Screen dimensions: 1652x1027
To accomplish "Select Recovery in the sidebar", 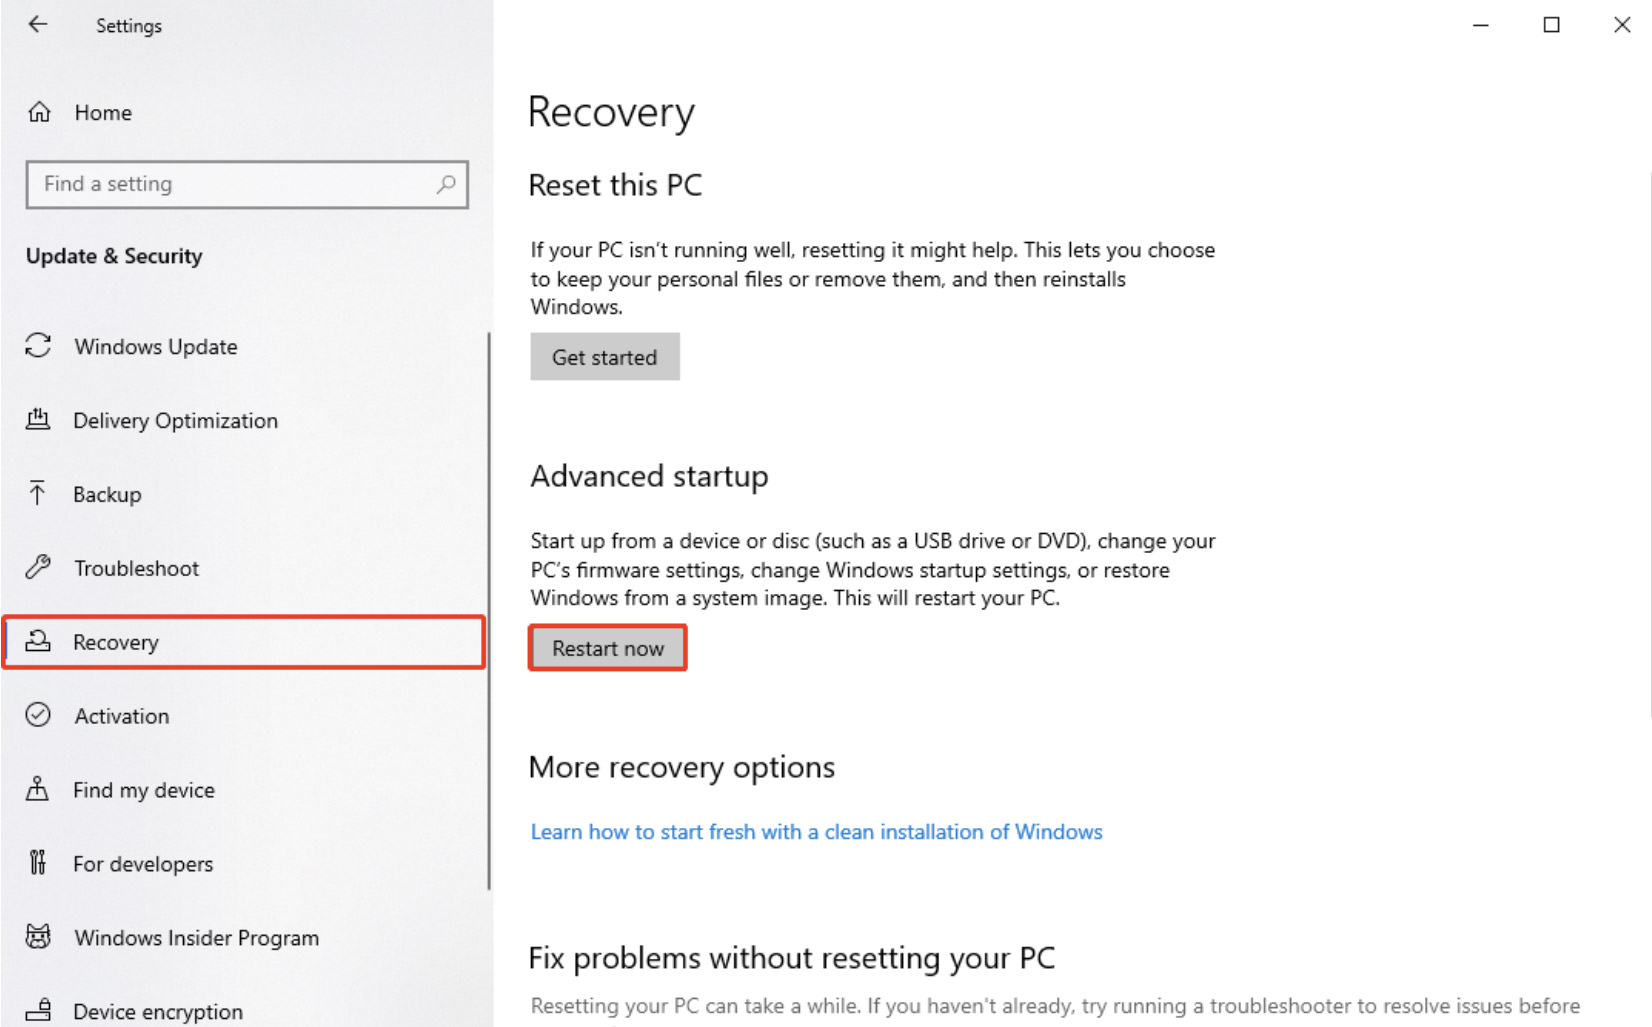I will point(244,642).
